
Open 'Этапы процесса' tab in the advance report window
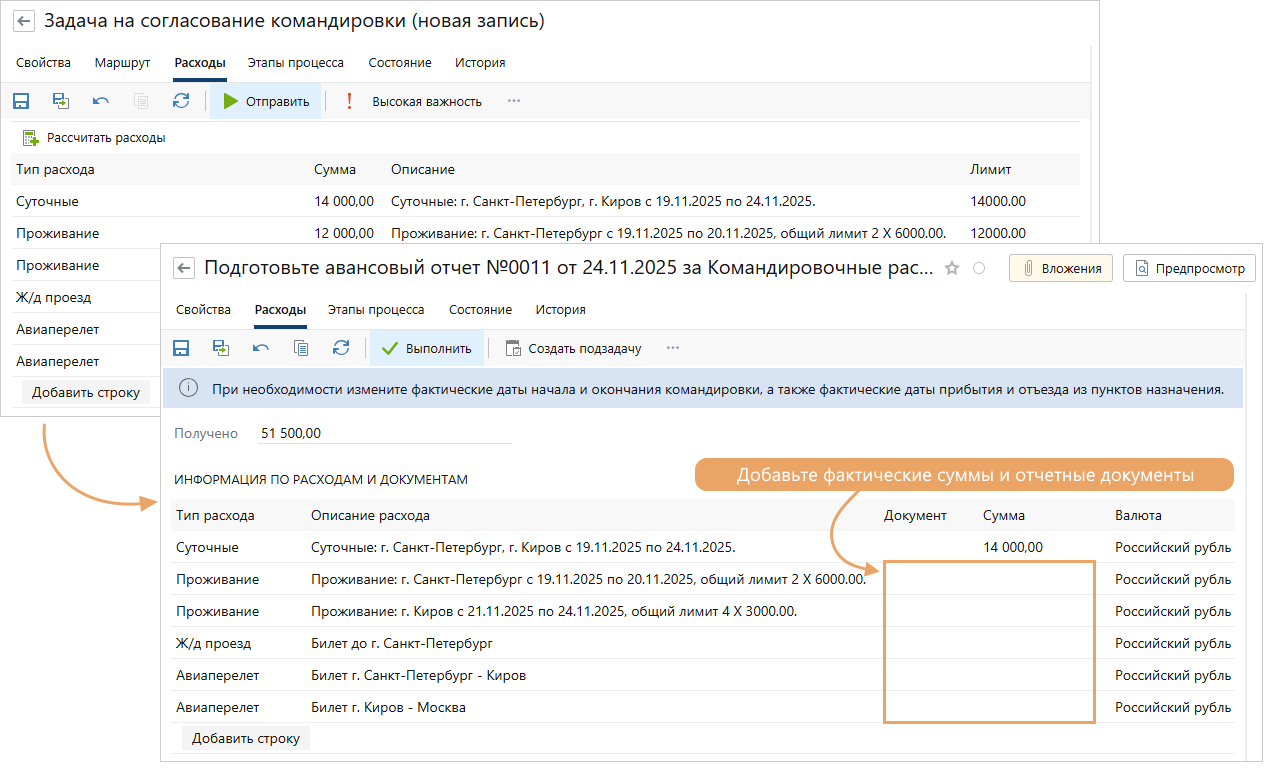tap(376, 310)
